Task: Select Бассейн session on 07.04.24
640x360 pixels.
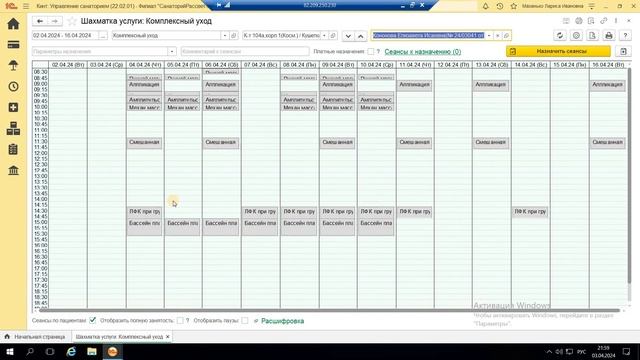Action: pos(260,227)
